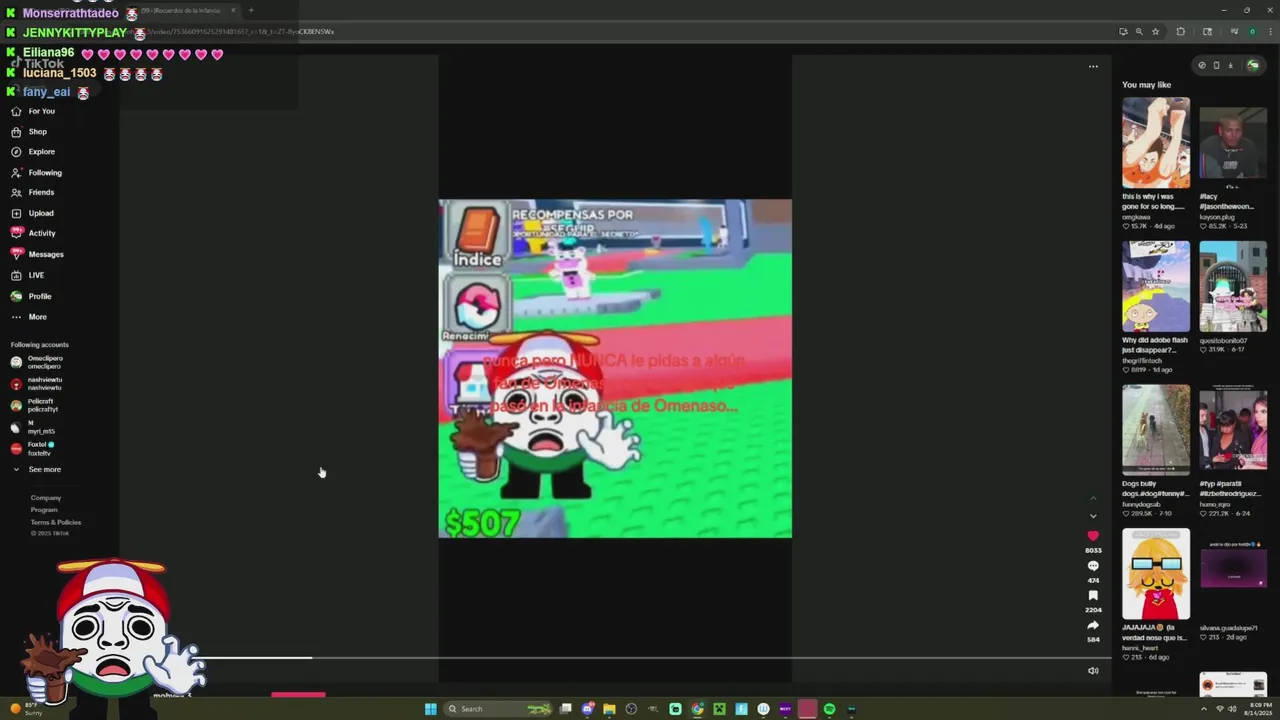The image size is (1280, 720).
Task: Open suggested video by omgkawa
Action: coord(1156,142)
